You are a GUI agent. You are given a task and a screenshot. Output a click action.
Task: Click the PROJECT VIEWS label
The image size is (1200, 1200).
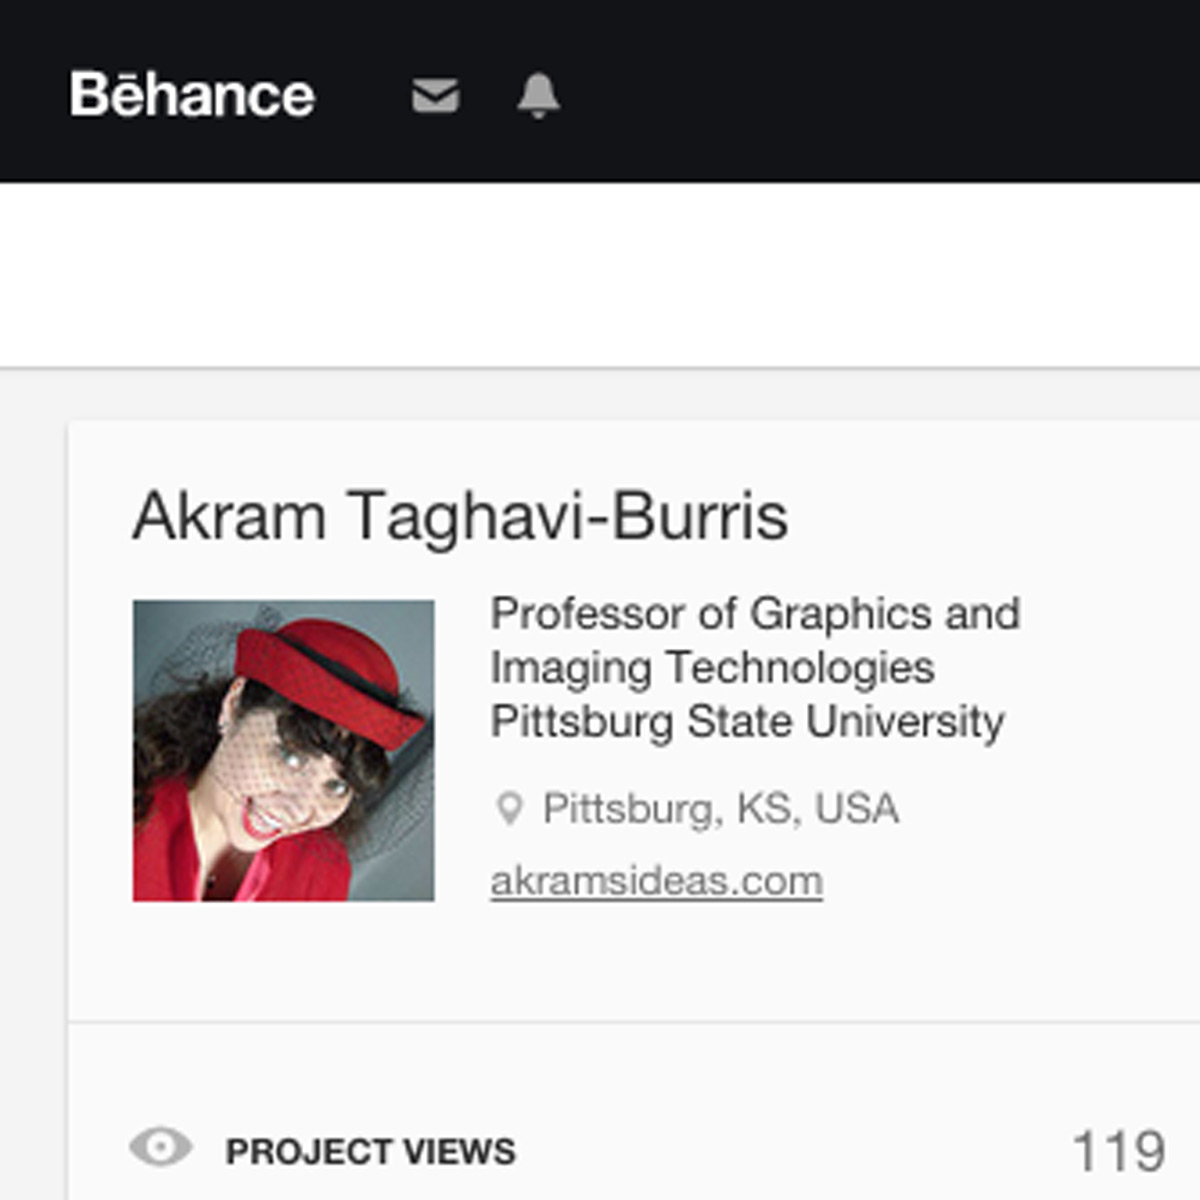click(371, 1151)
